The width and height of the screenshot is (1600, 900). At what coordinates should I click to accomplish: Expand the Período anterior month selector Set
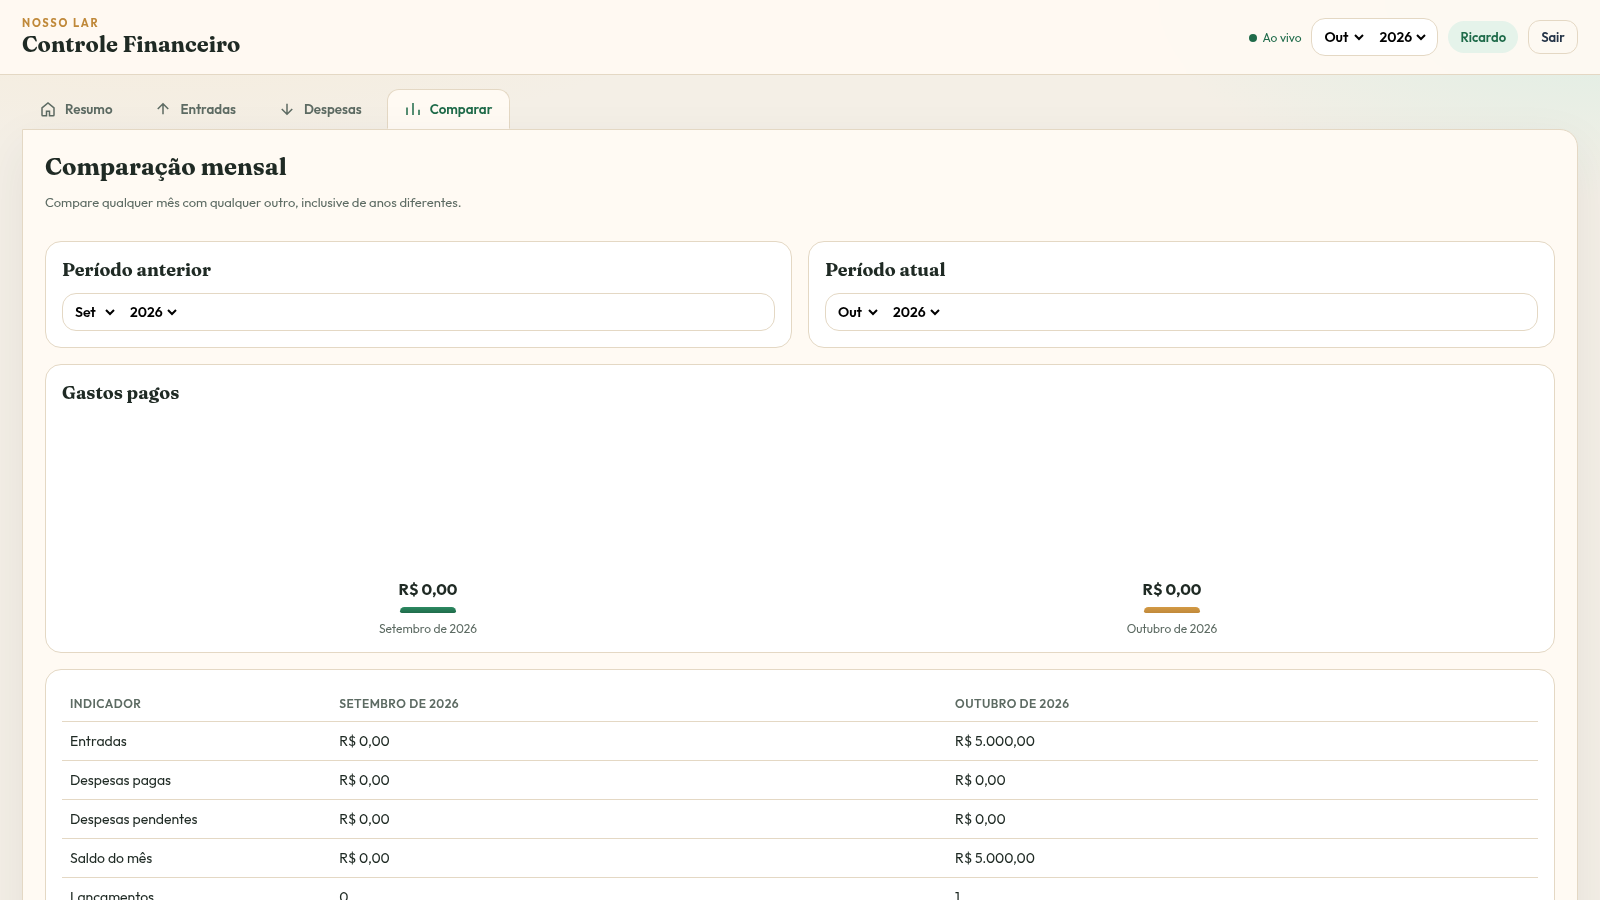tap(95, 312)
